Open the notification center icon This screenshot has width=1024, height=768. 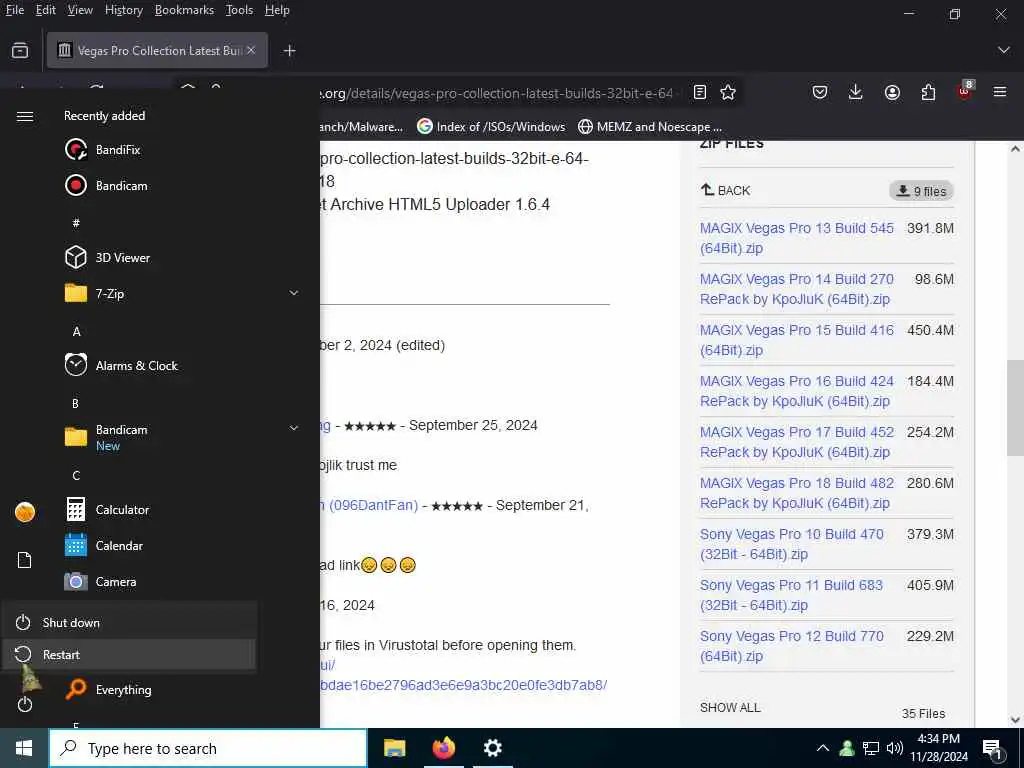pos(992,749)
